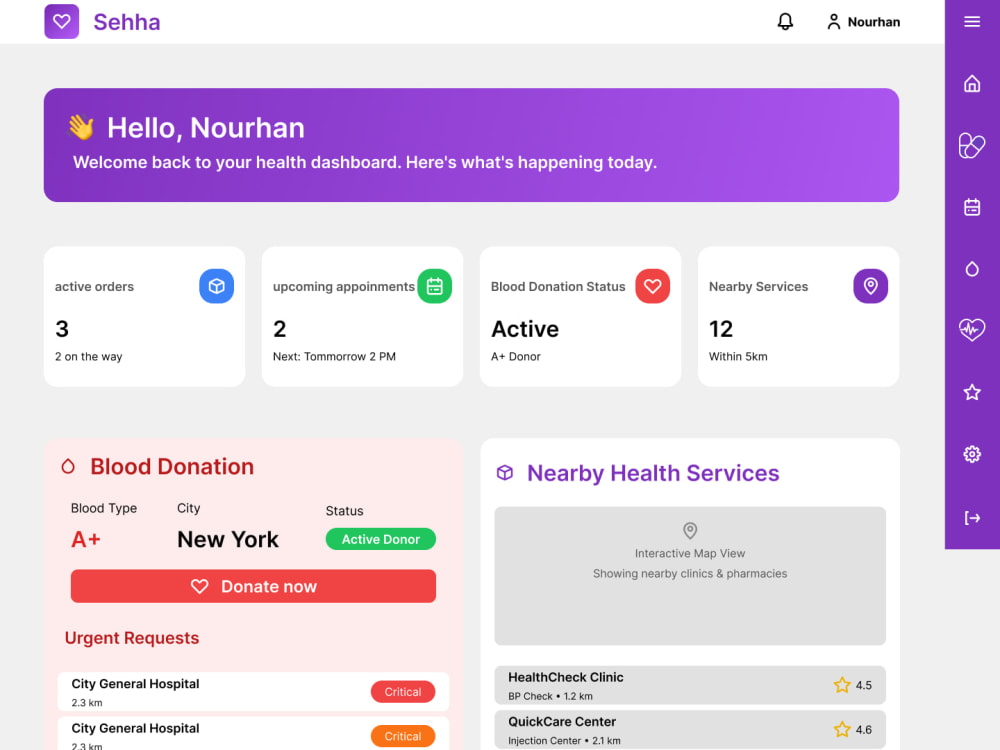Click red heart icon on Blood Donation Status
Screen dimensions: 1000x750
[x=652, y=286]
